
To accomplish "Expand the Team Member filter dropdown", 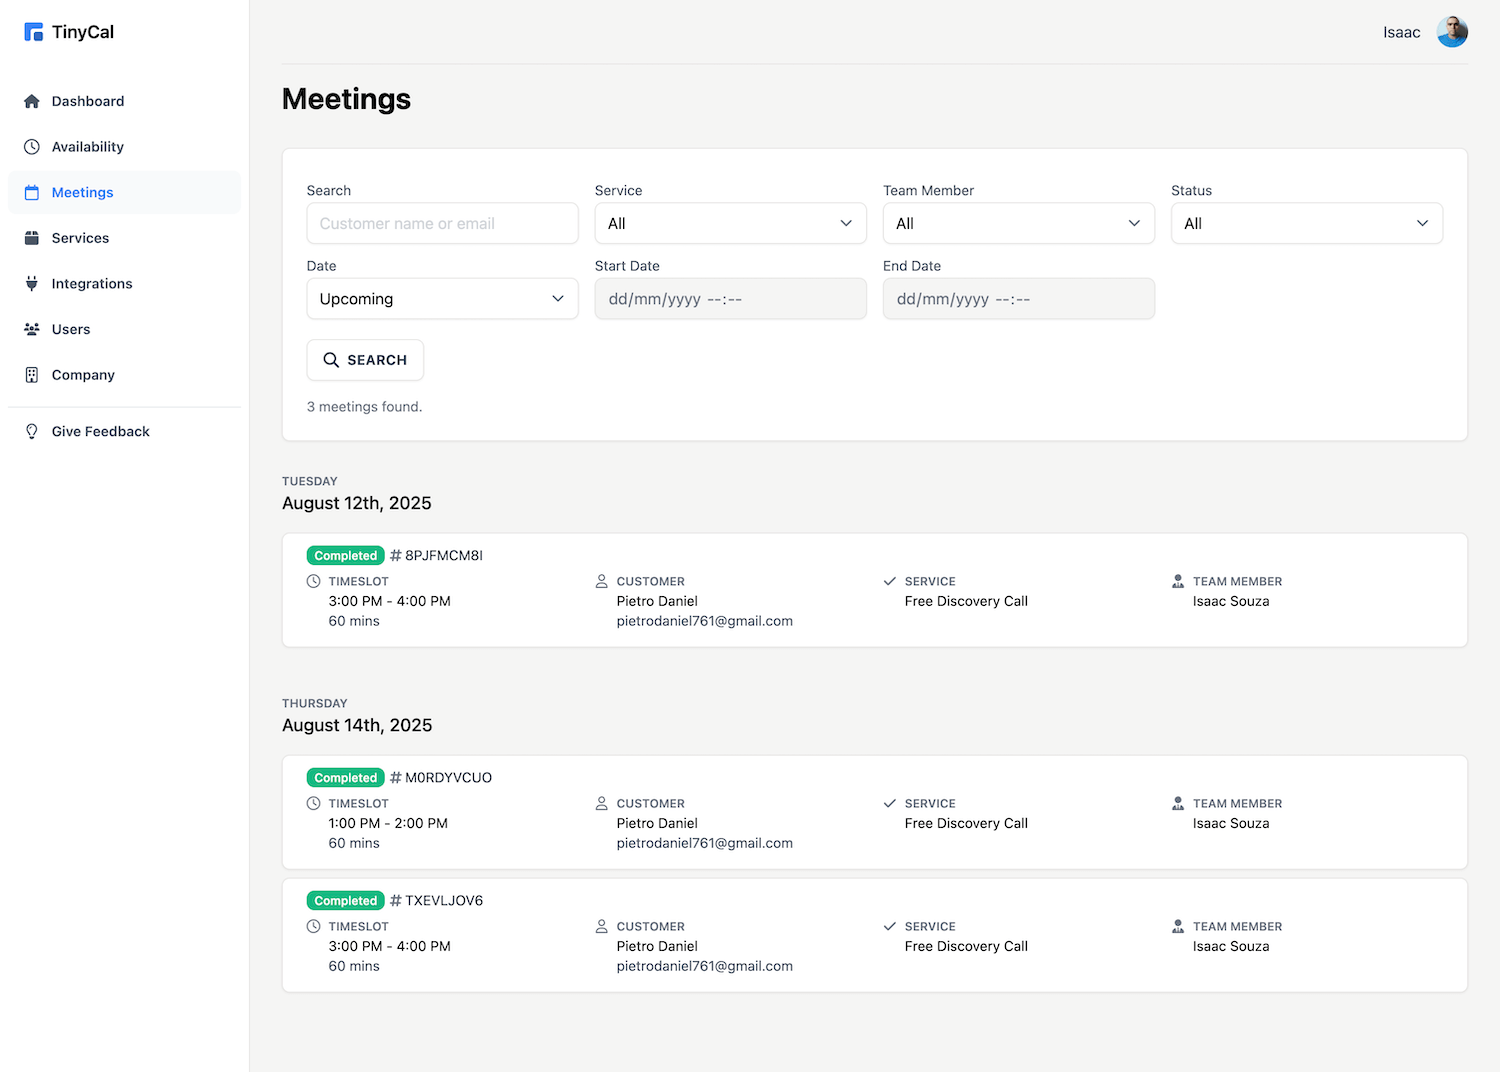I will pos(1018,223).
